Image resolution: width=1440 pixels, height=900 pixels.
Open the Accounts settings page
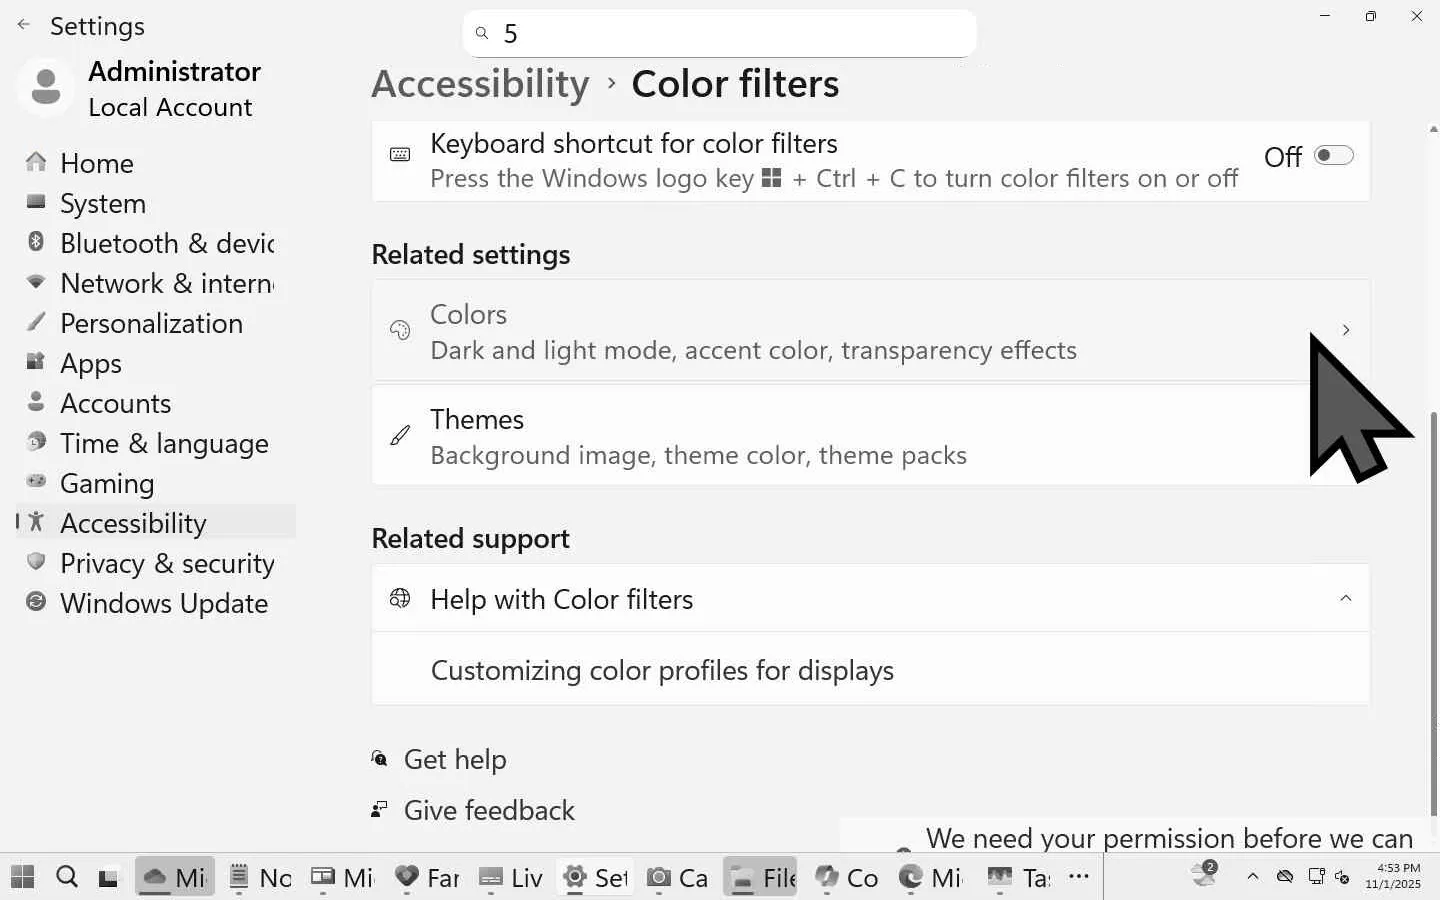coord(115,403)
